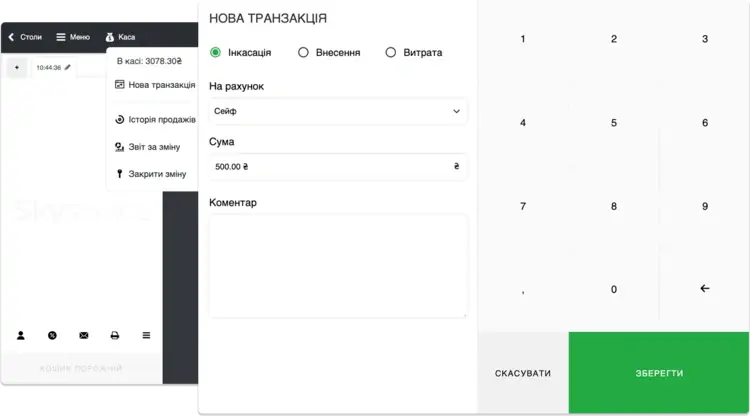Open the Каса money bag menu
This screenshot has width=750, height=416.
point(121,37)
